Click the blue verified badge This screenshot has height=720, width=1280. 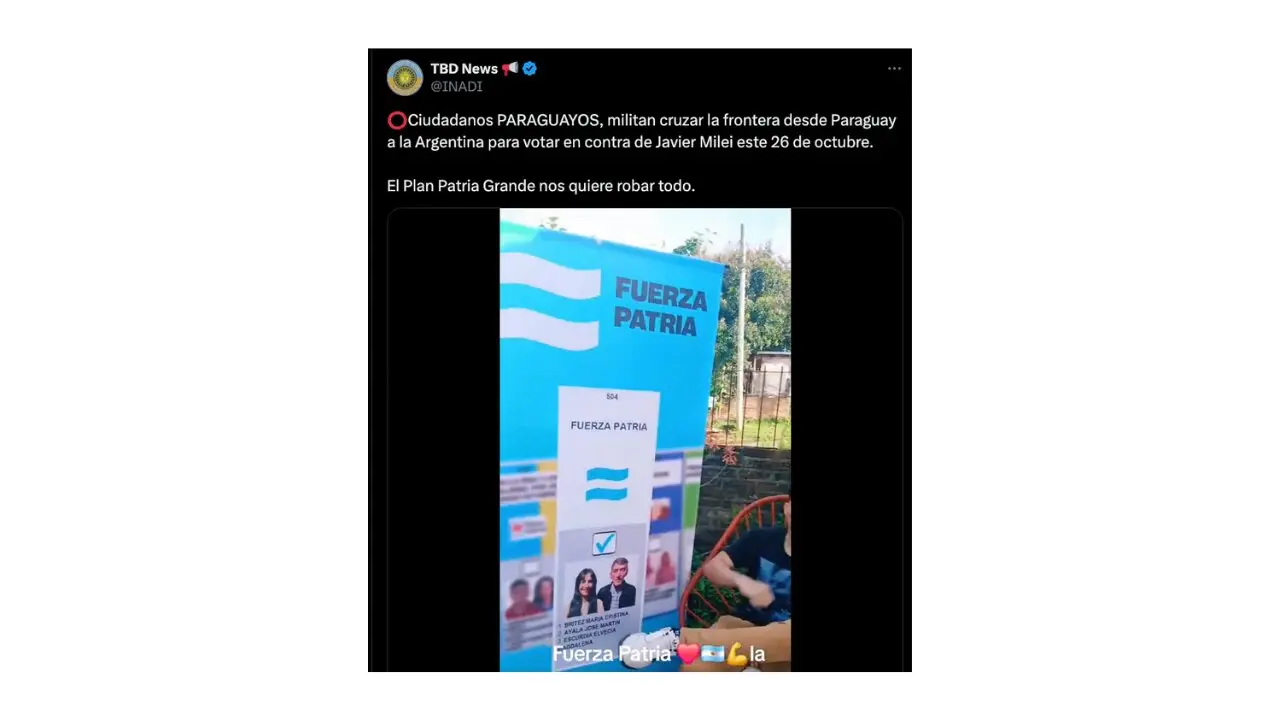point(530,69)
